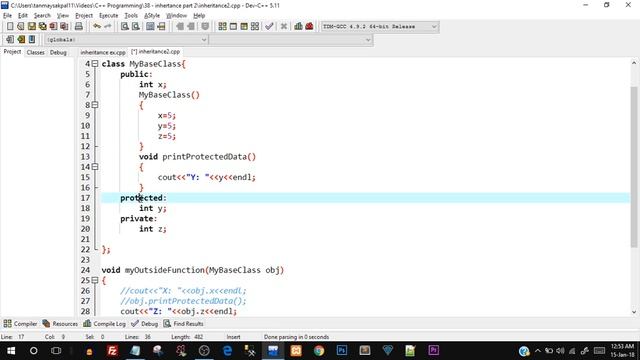This screenshot has width=640, height=360.
Task: Click the Open file toolbar icon
Action: click(x=21, y=27)
